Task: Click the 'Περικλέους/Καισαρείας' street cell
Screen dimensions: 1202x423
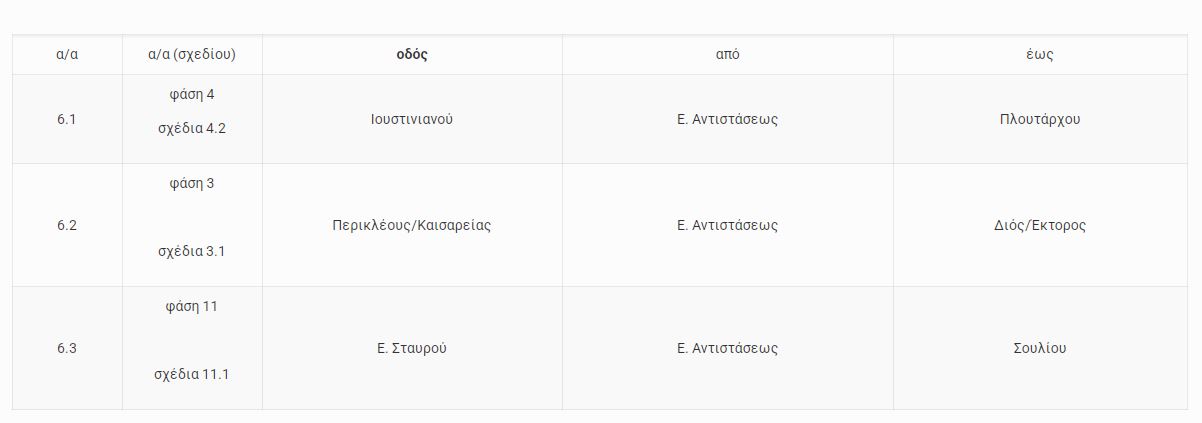Action: point(412,225)
